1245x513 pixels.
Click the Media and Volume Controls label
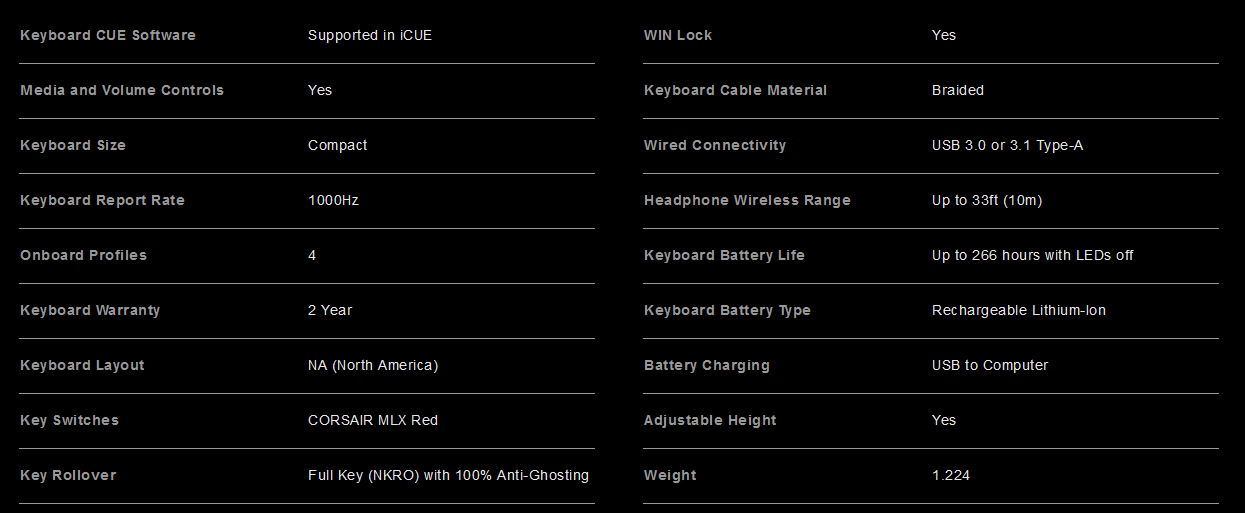(x=122, y=90)
